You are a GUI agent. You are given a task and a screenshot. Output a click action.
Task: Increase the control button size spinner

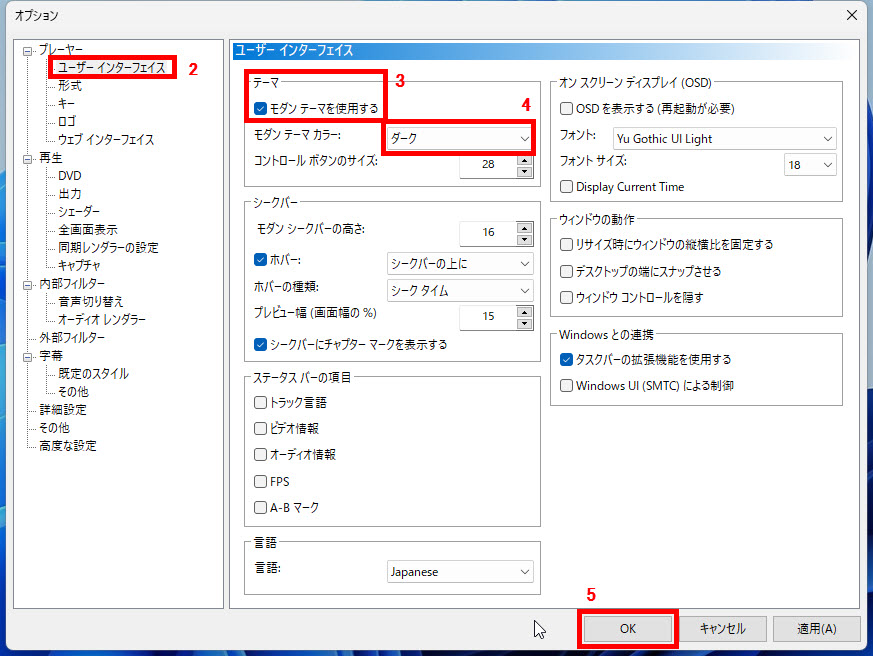point(524,158)
